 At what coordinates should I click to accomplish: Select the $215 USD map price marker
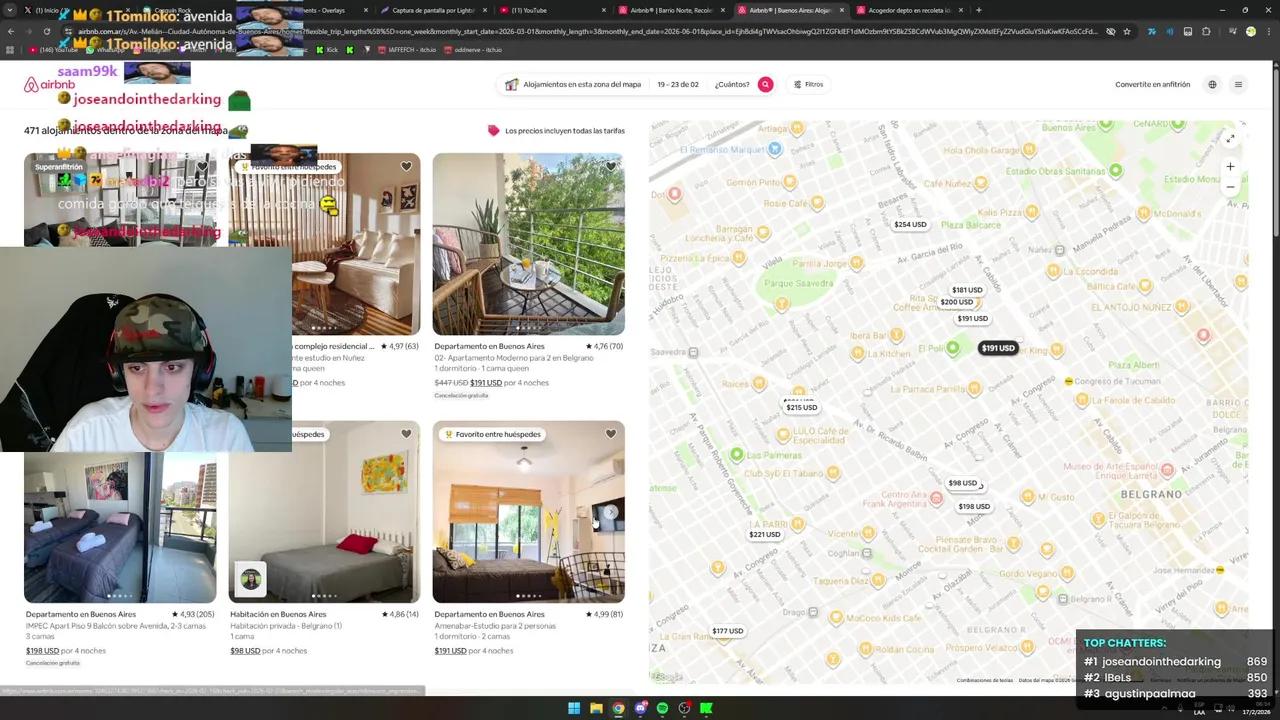coord(801,407)
